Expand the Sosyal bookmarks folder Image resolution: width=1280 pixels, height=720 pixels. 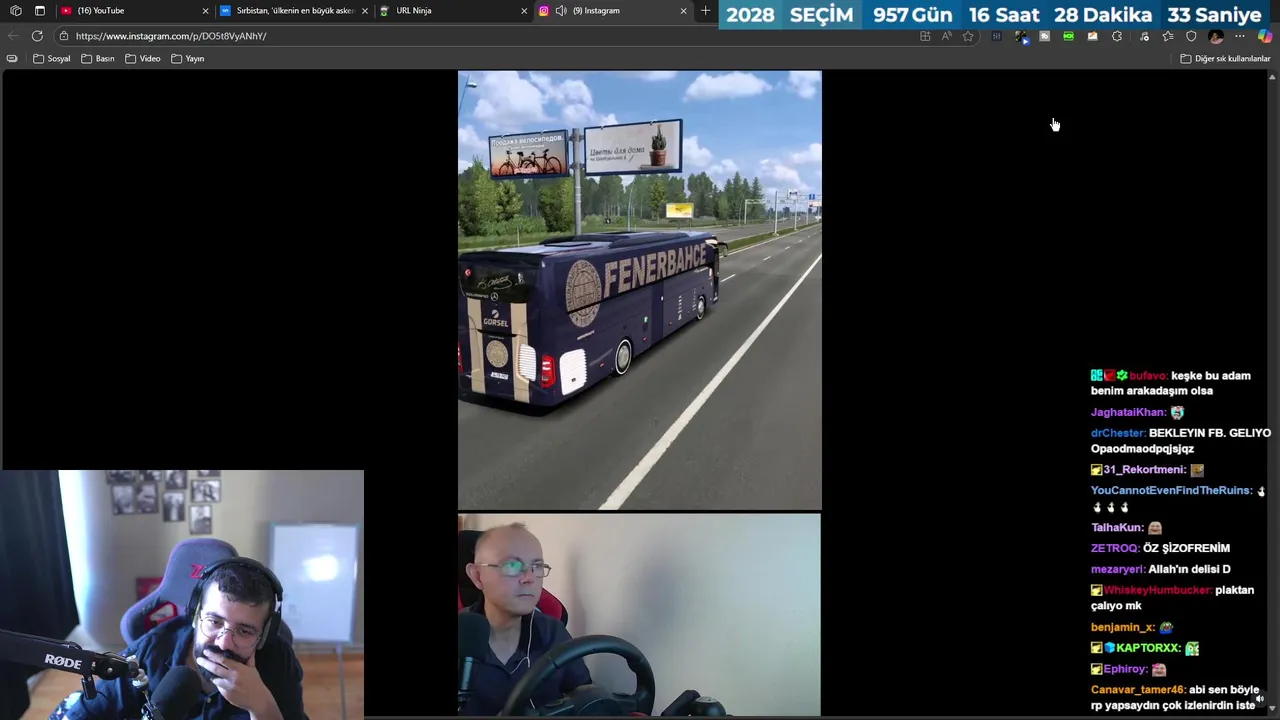point(52,58)
